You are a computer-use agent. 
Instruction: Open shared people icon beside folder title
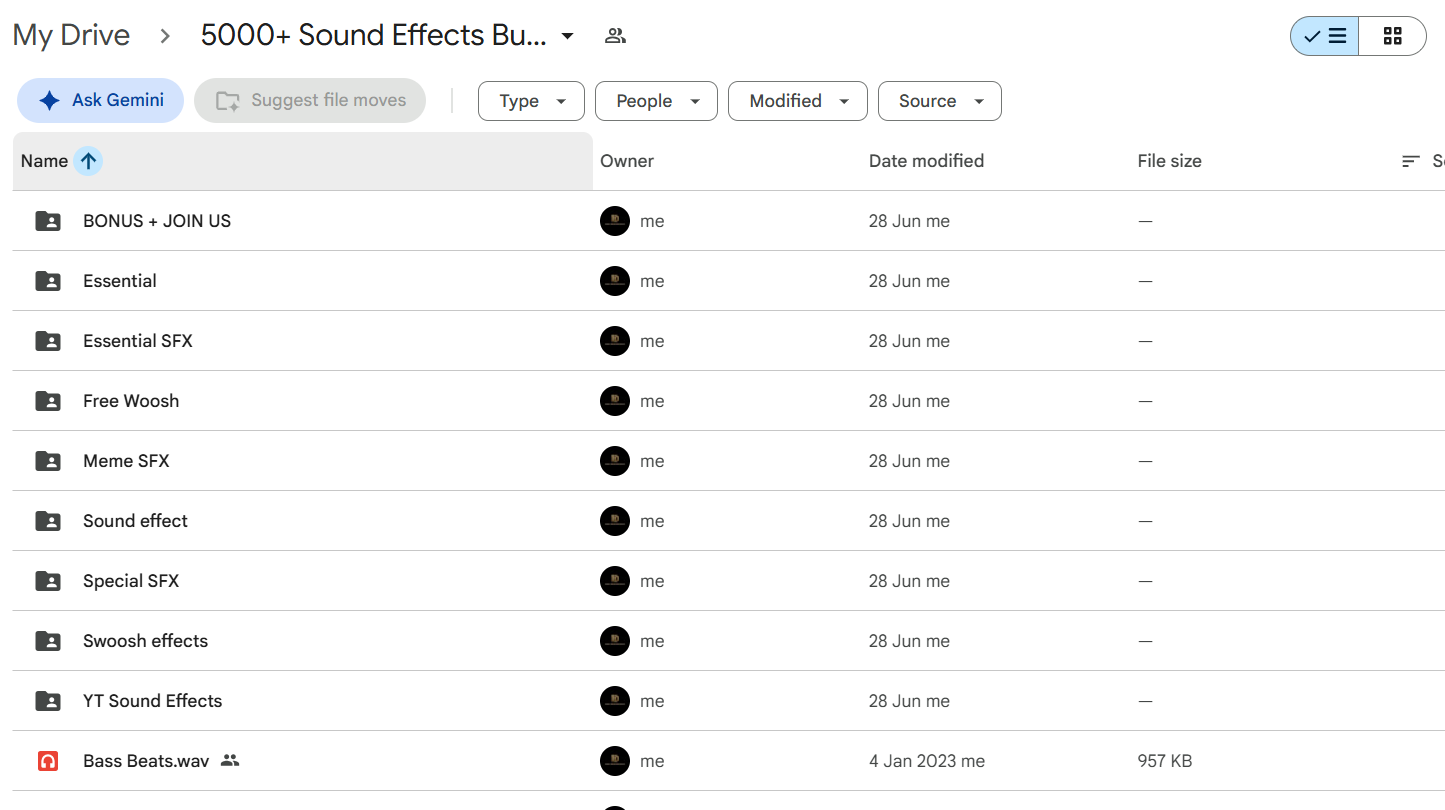pos(615,36)
